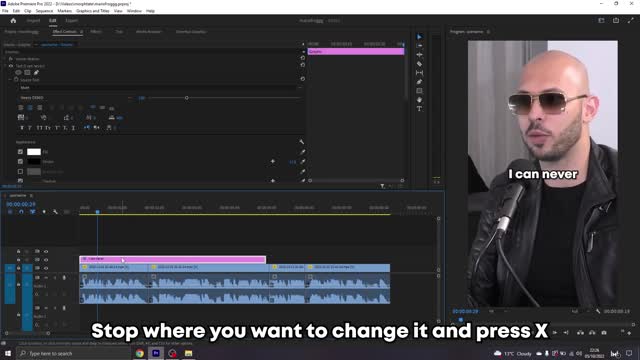Center align text in Effect Controls

coord(30,108)
